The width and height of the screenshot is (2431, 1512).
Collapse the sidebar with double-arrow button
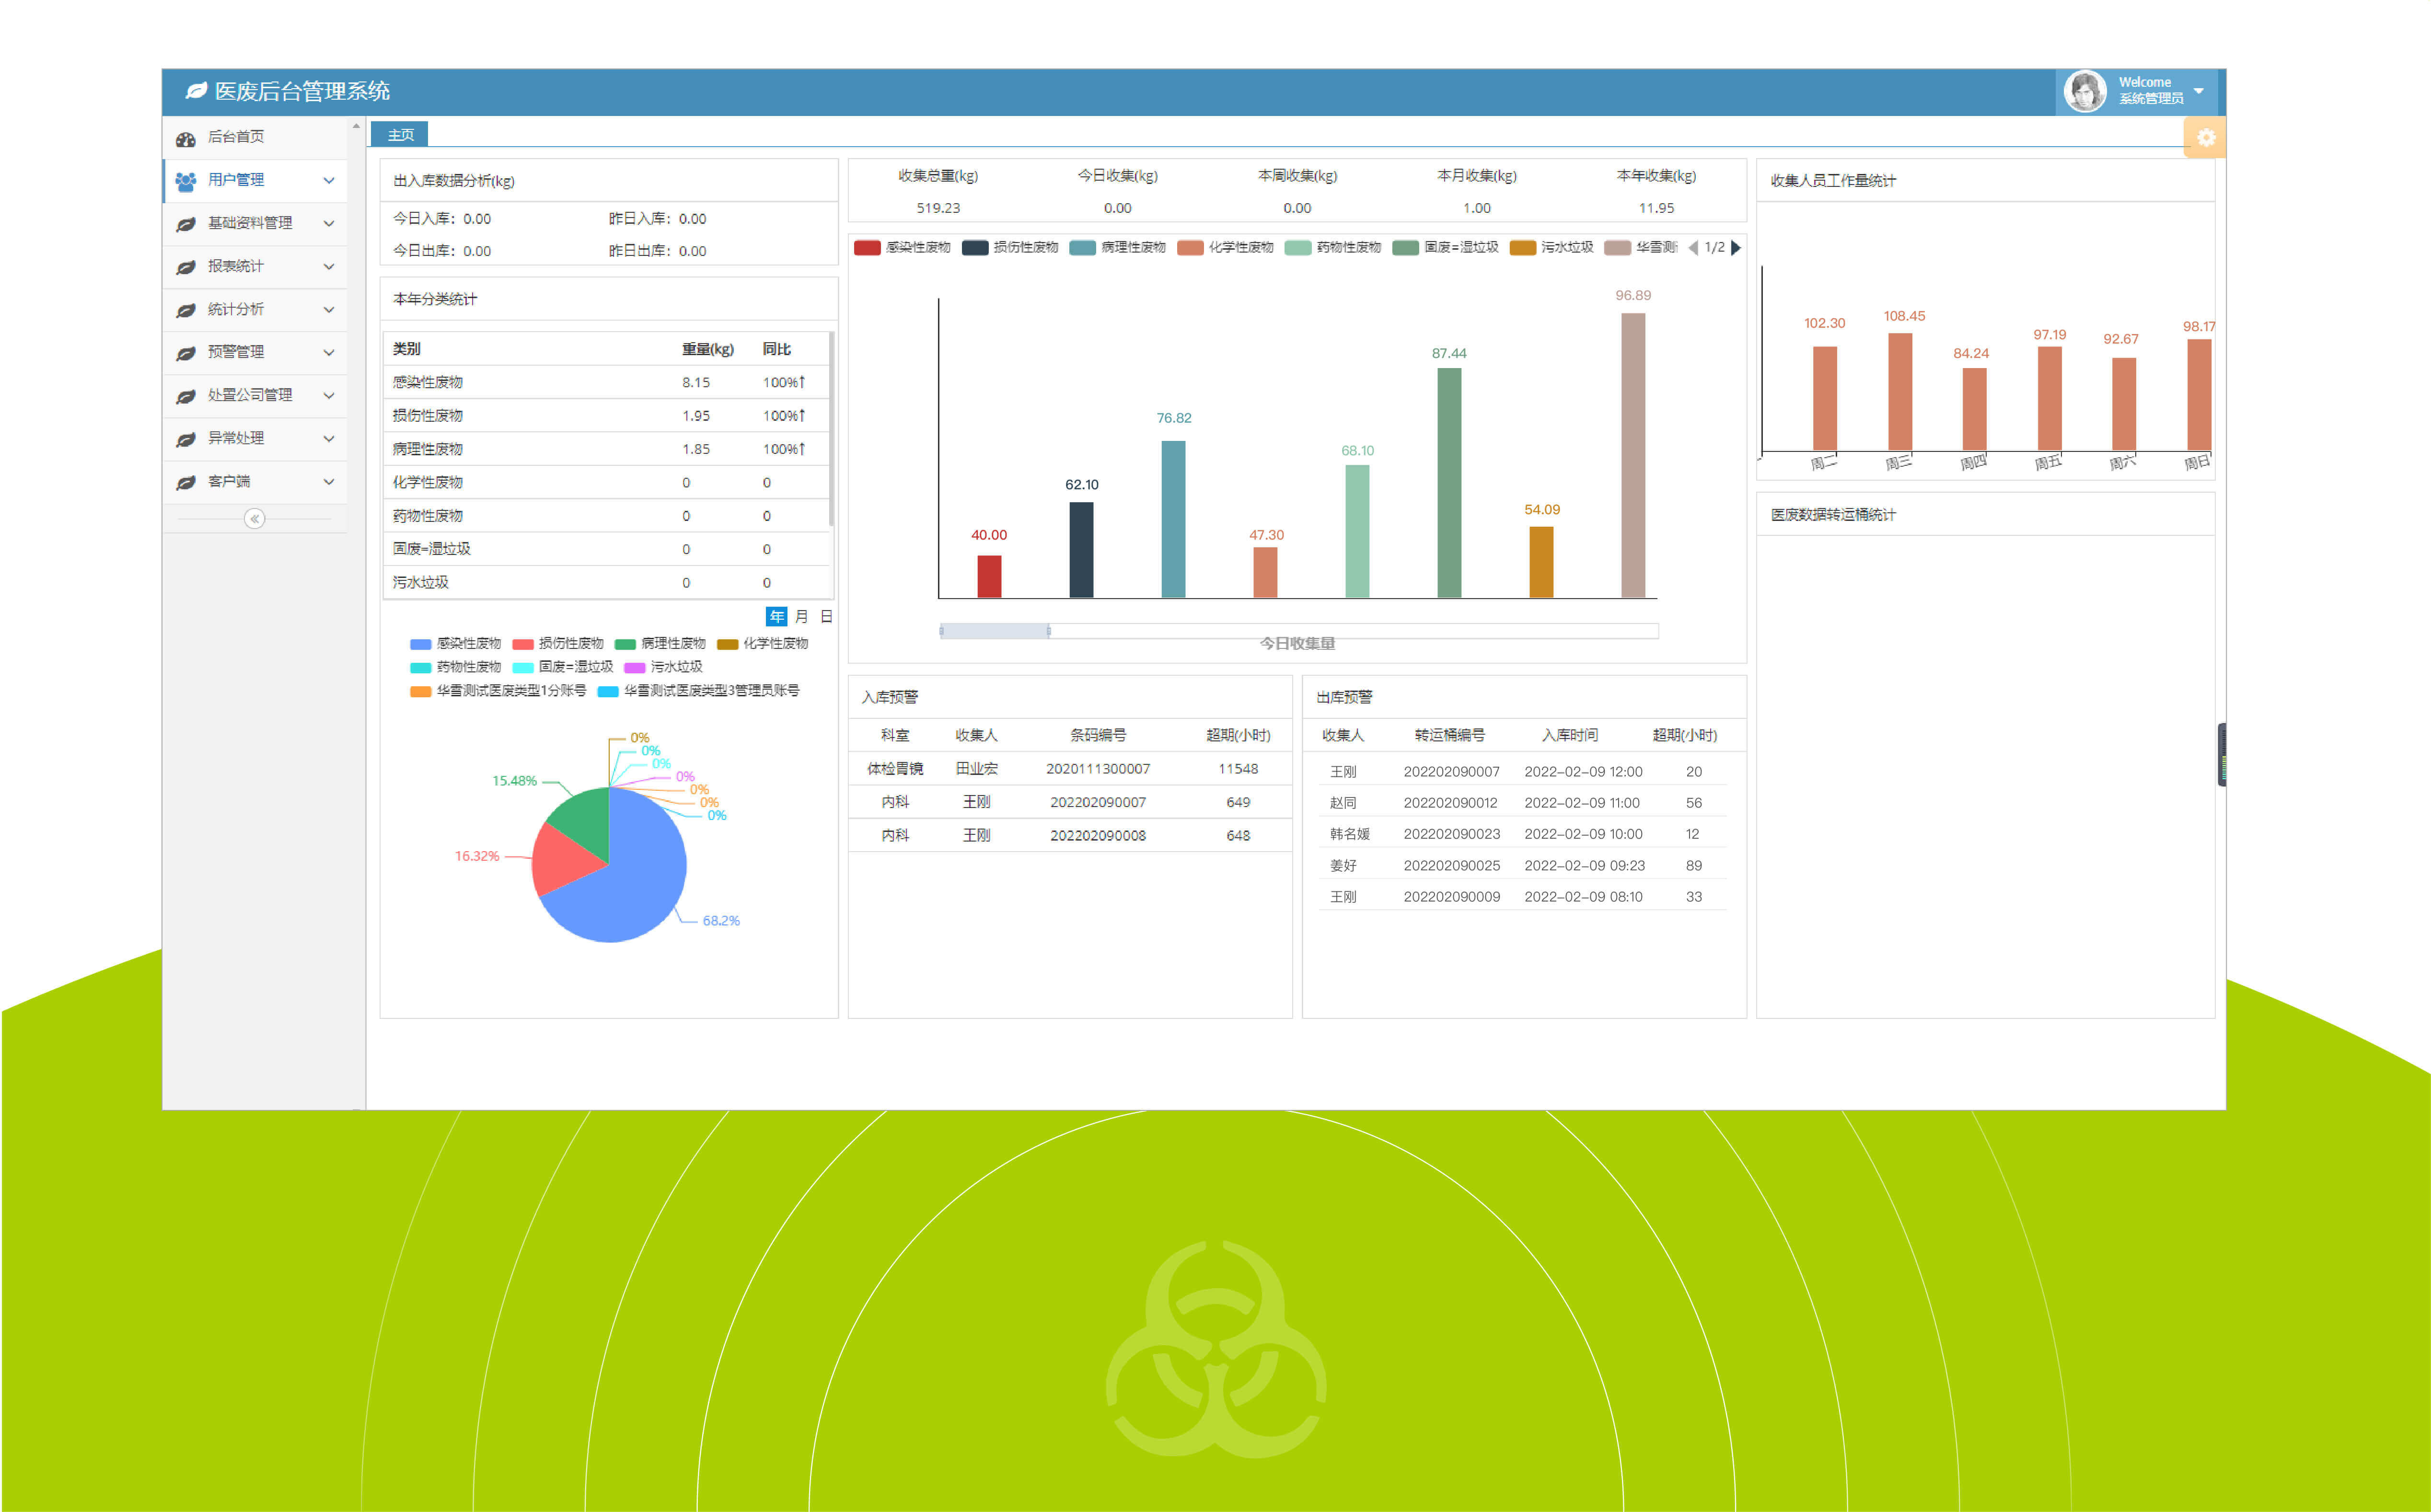pos(254,518)
